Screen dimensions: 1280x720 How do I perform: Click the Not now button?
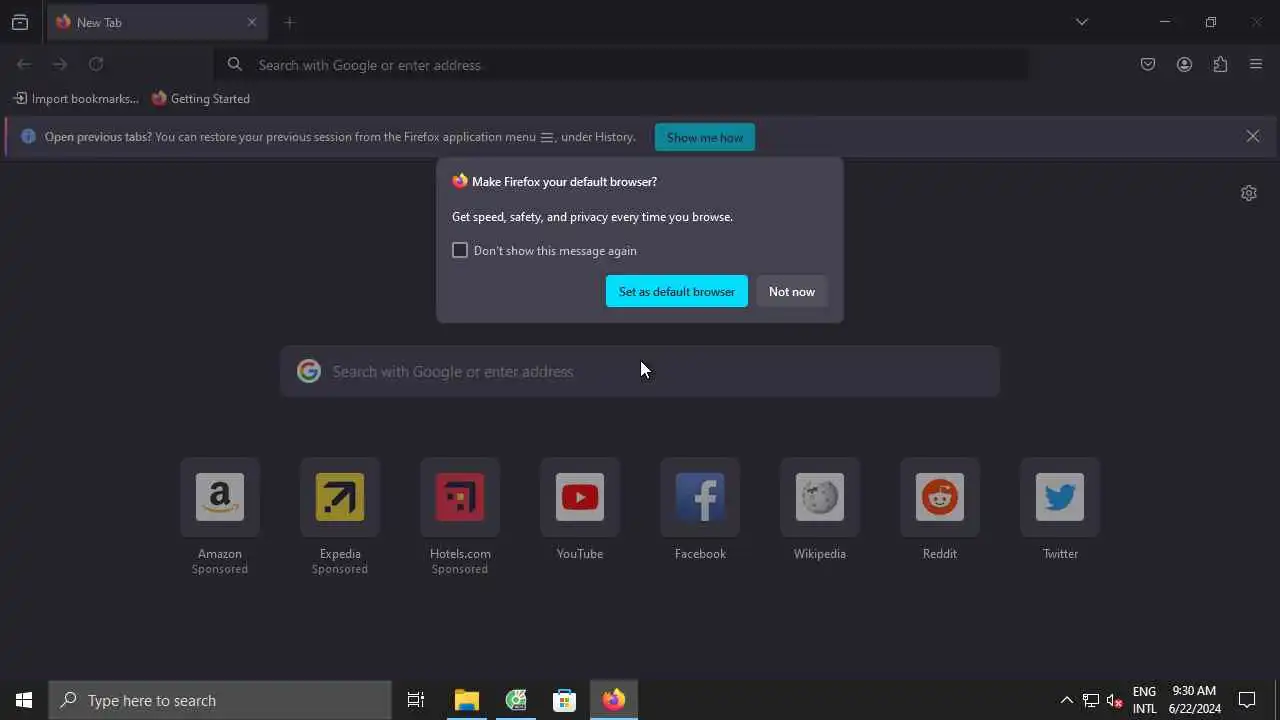point(792,291)
